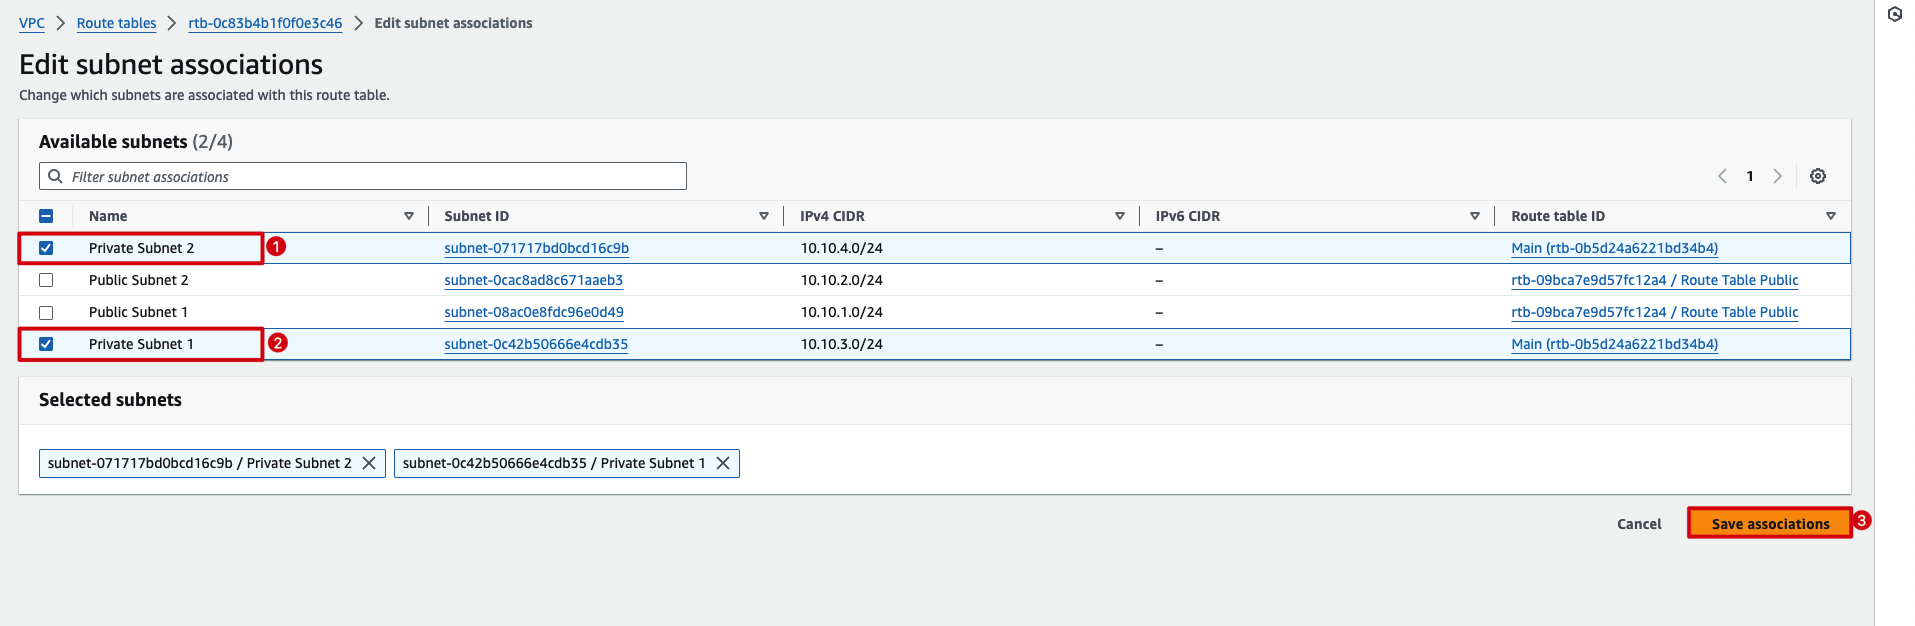Click the hexagon icon in right sidebar
Image resolution: width=1915 pixels, height=626 pixels.
point(1894,14)
